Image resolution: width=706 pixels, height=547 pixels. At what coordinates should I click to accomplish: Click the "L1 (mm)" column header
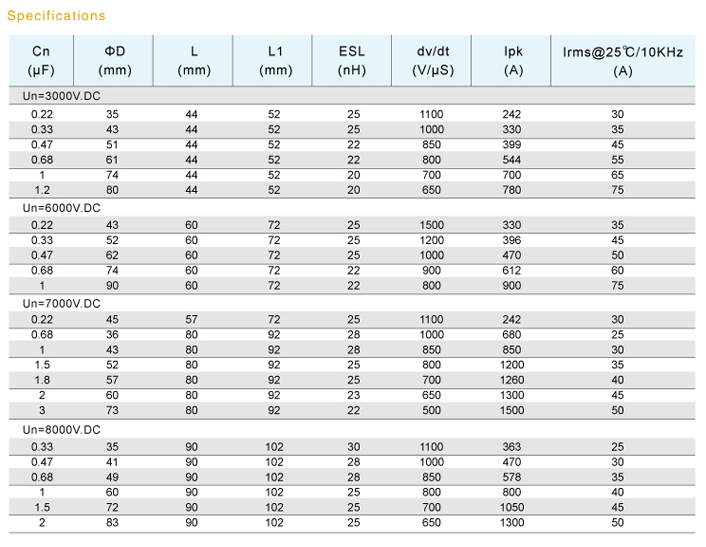tap(272, 60)
